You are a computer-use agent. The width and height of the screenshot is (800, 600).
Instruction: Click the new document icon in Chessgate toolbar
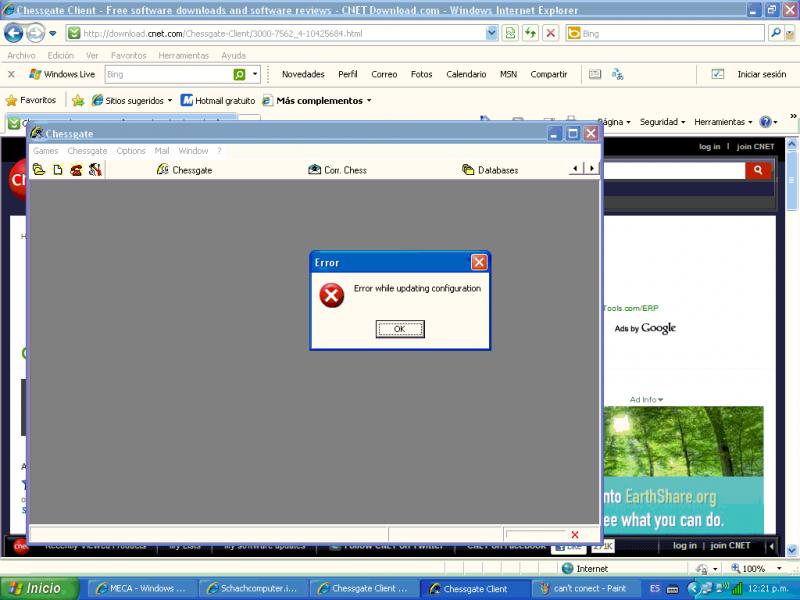click(x=58, y=170)
